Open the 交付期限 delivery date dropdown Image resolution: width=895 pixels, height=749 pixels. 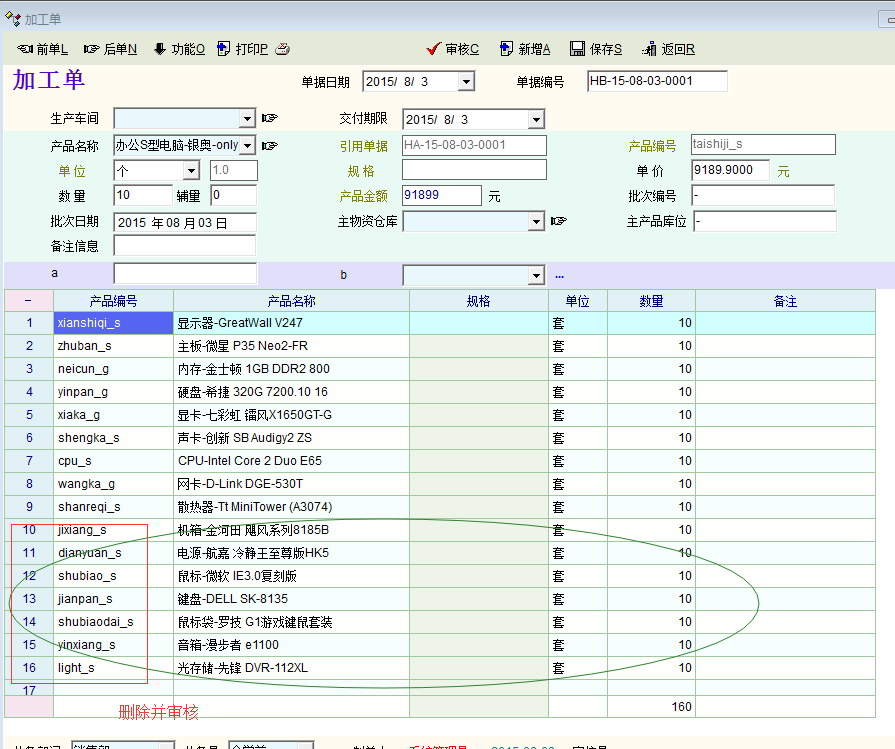535,120
